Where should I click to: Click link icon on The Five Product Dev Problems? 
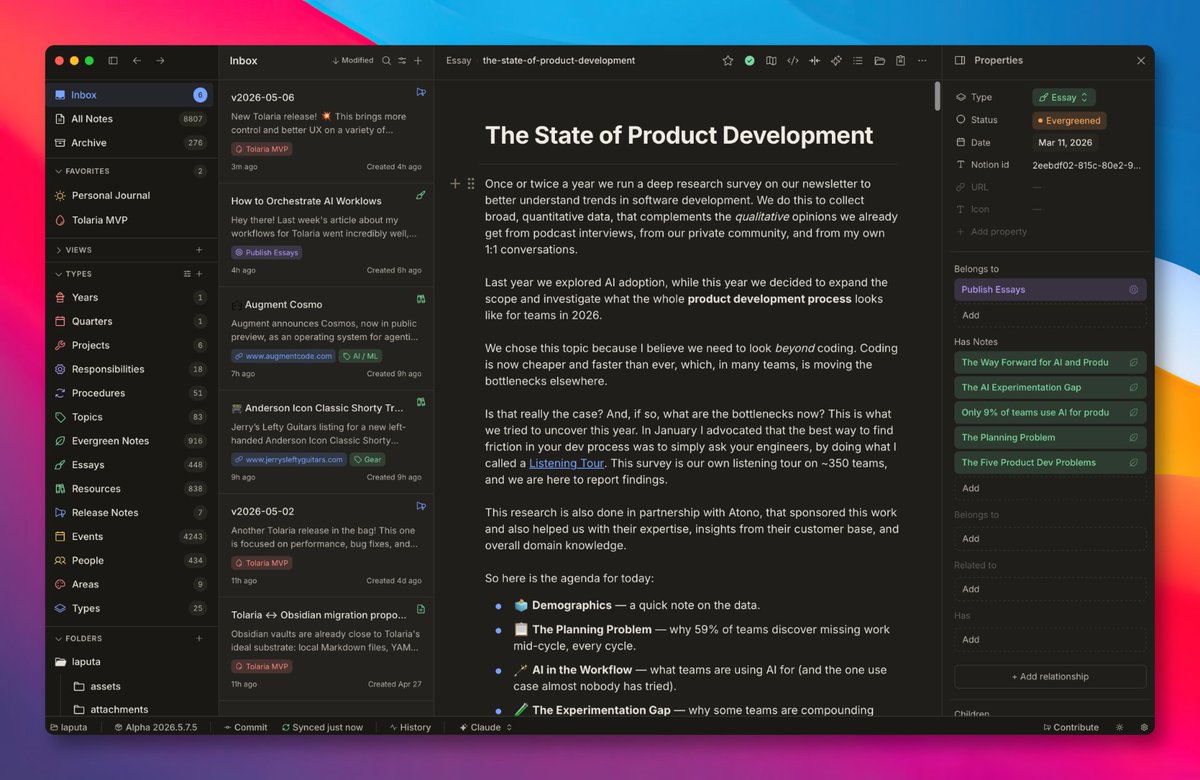[x=1133, y=462]
